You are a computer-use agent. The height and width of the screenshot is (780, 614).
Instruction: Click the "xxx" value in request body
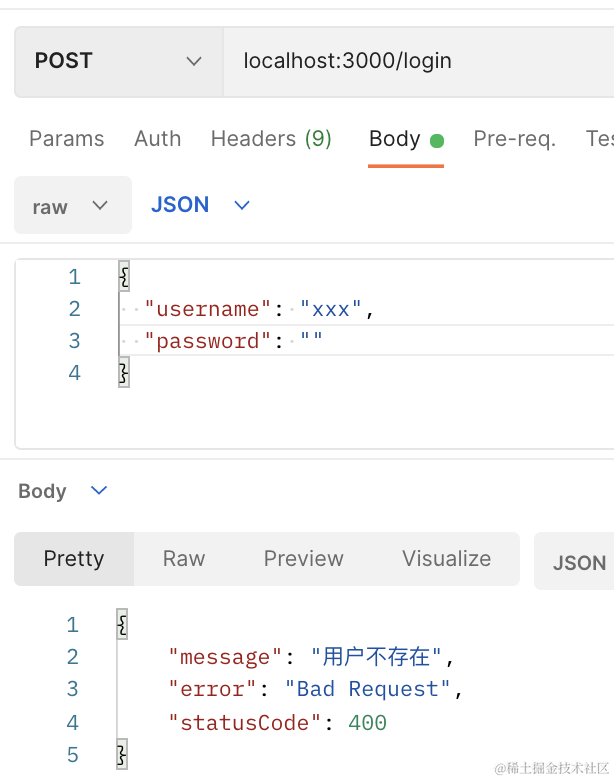pos(330,309)
